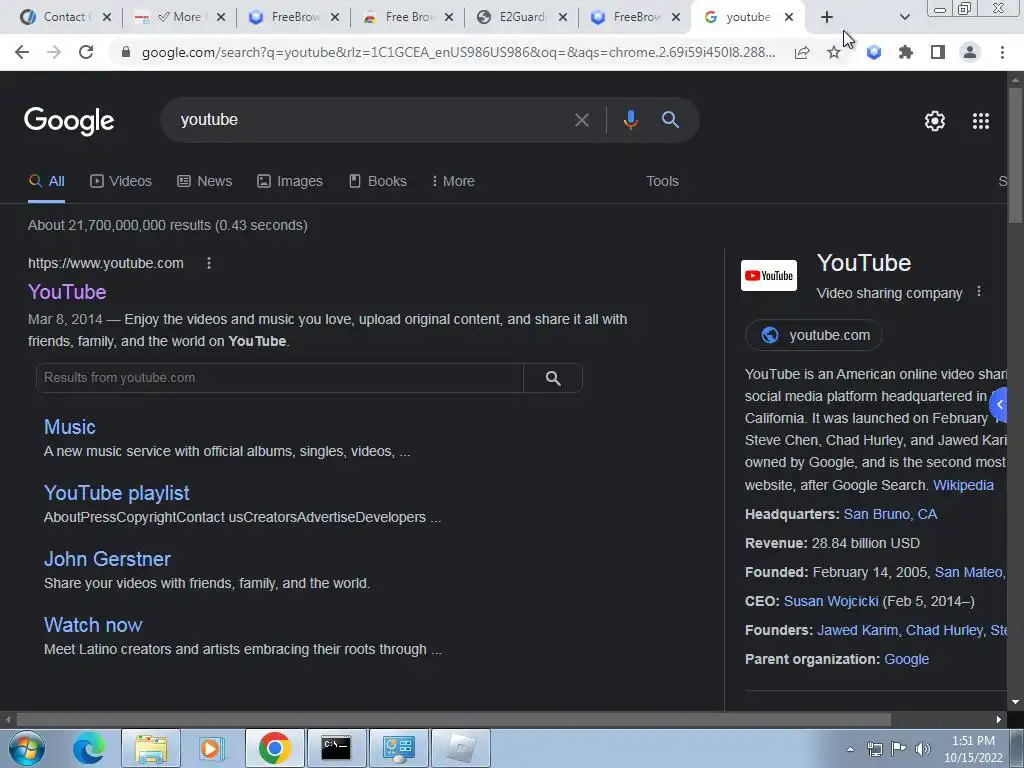
Task: Click the Google logo
Action: pos(69,121)
